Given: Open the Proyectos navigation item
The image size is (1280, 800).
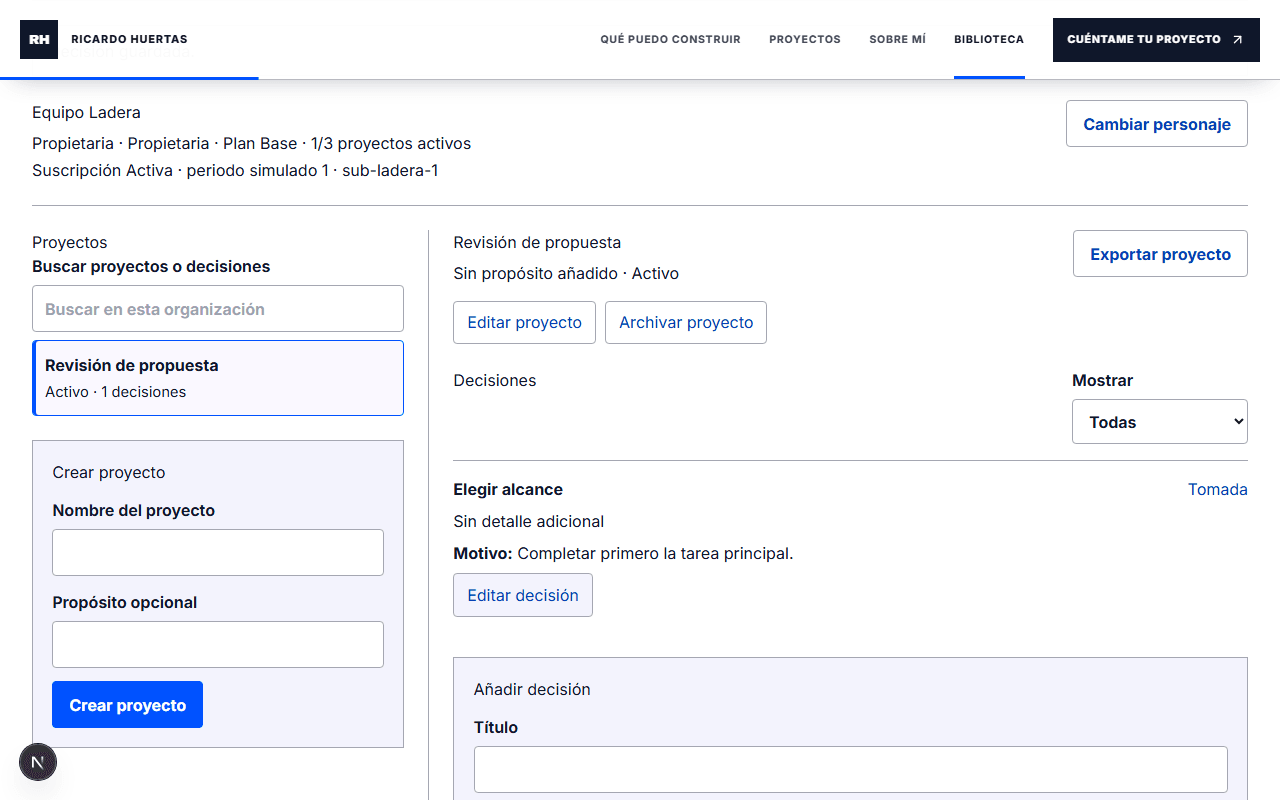Looking at the screenshot, I should [805, 40].
